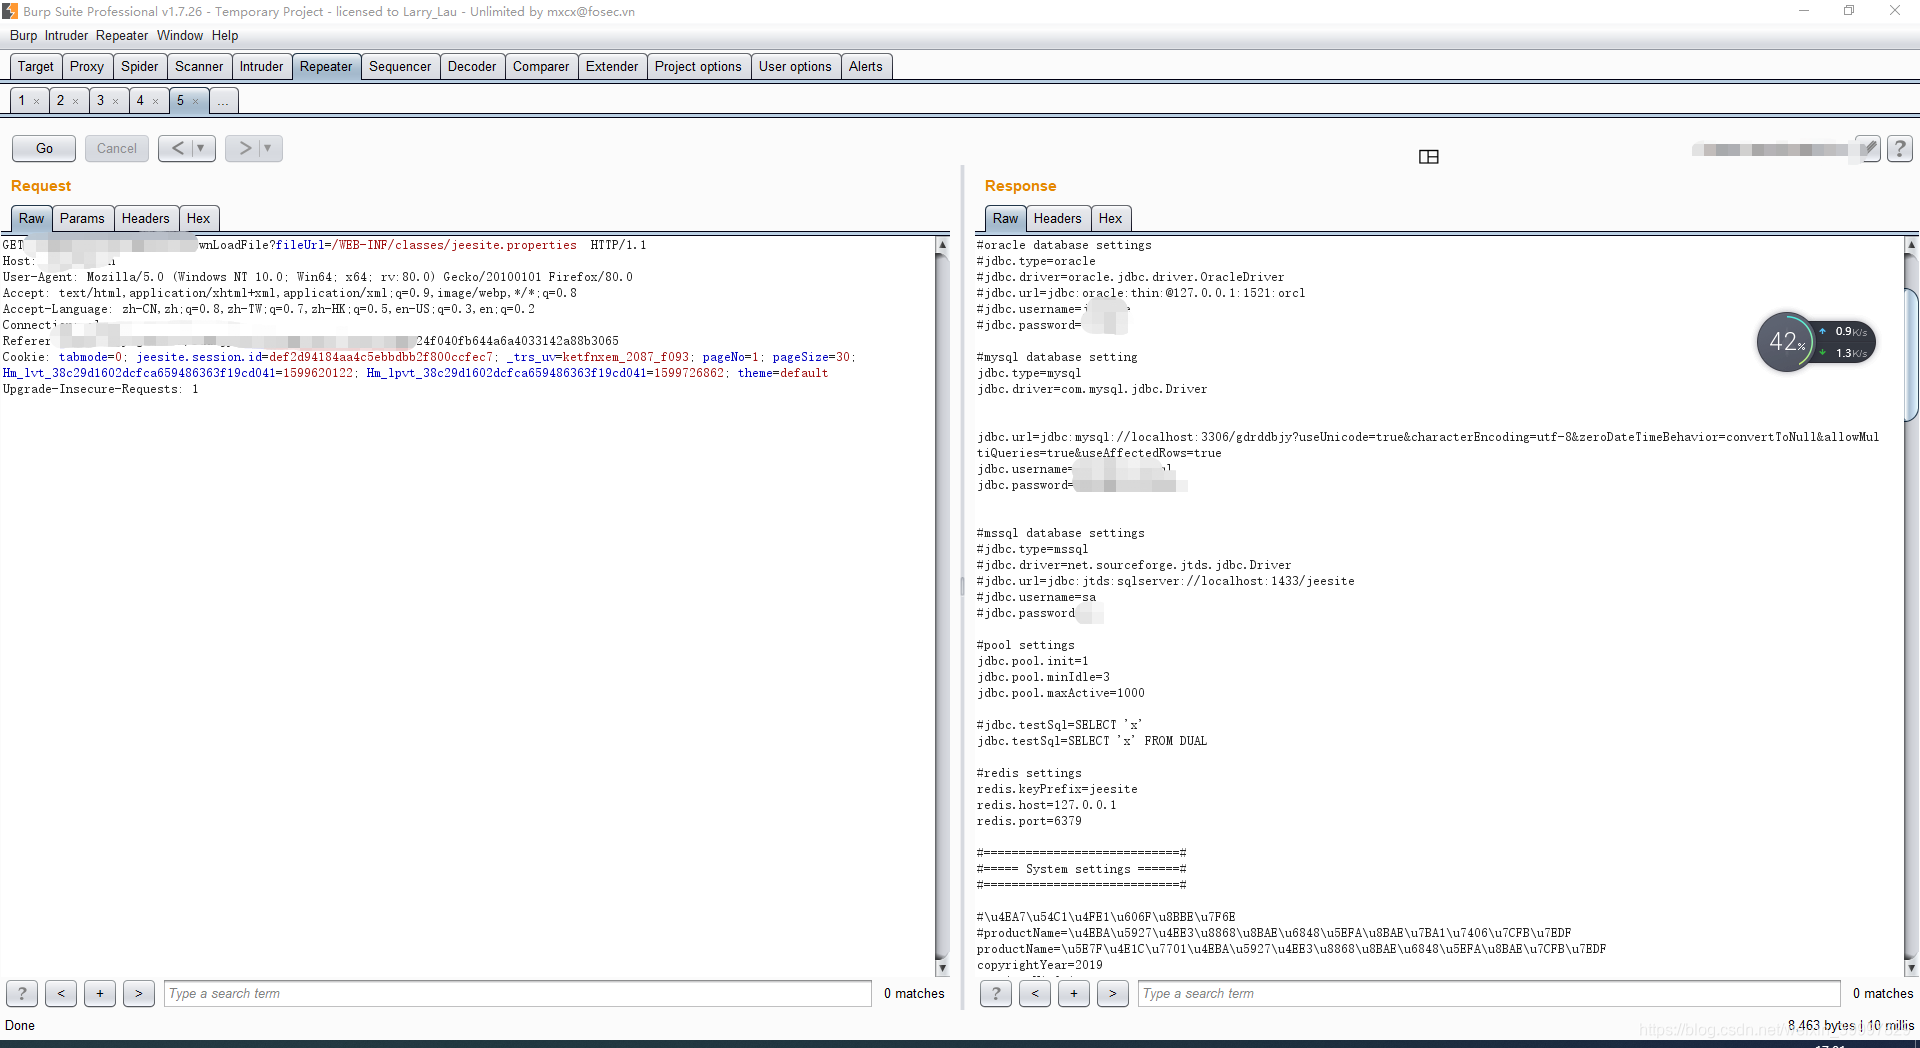Image resolution: width=1920 pixels, height=1048 pixels.
Task: Close Repeater sub-tab 2
Action: click(76, 101)
